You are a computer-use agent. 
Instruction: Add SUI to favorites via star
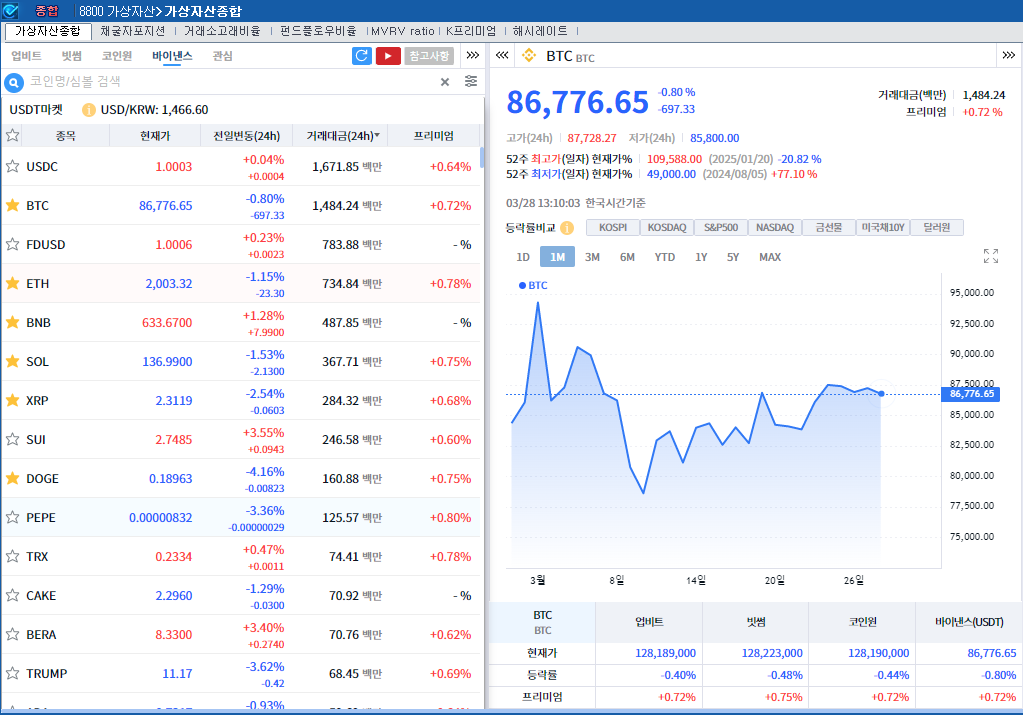[x=12, y=439]
